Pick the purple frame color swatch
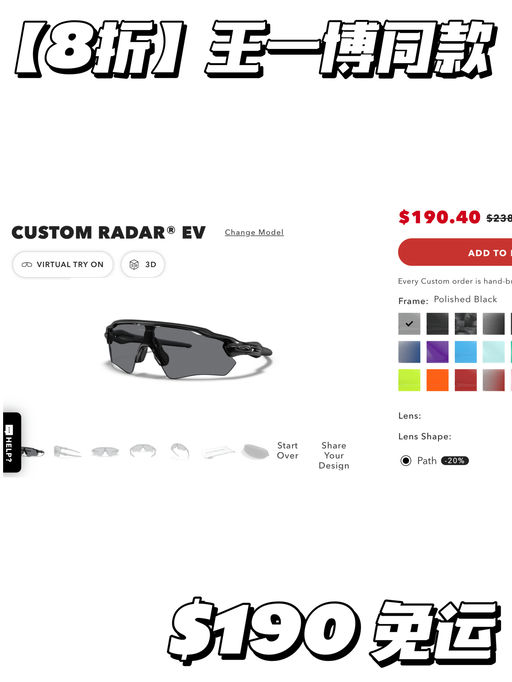This screenshot has width=512, height=682. pyautogui.click(x=437, y=352)
